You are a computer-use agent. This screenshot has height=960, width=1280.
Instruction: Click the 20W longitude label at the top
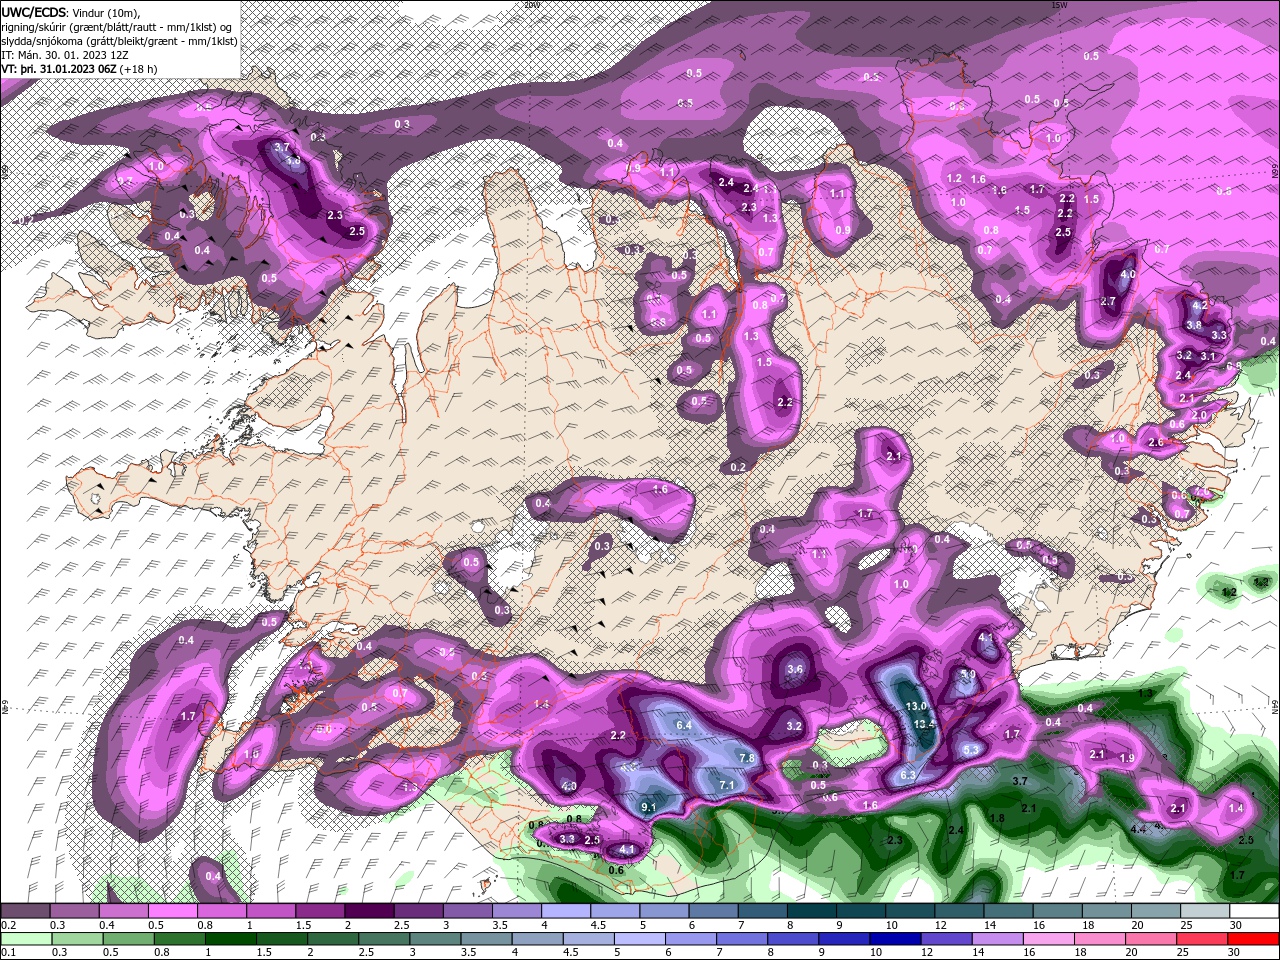coord(531,5)
